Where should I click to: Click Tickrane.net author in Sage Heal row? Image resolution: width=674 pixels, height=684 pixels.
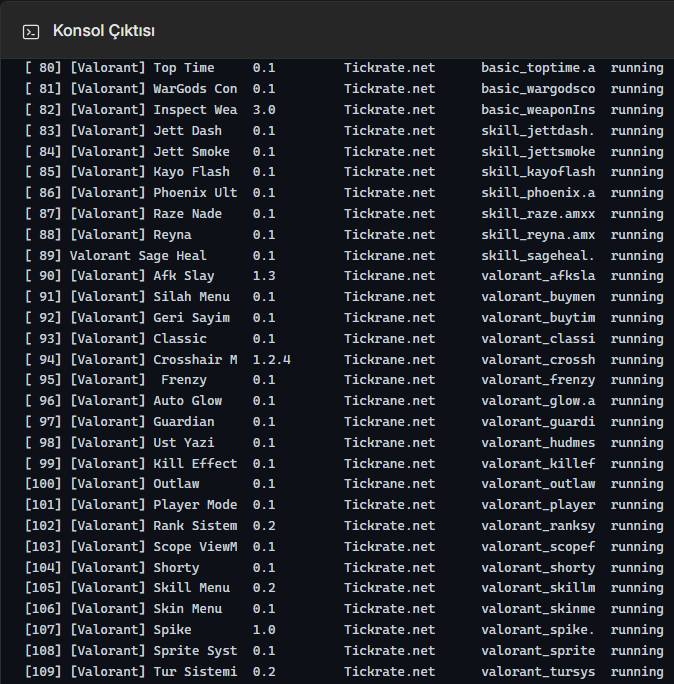(x=389, y=255)
